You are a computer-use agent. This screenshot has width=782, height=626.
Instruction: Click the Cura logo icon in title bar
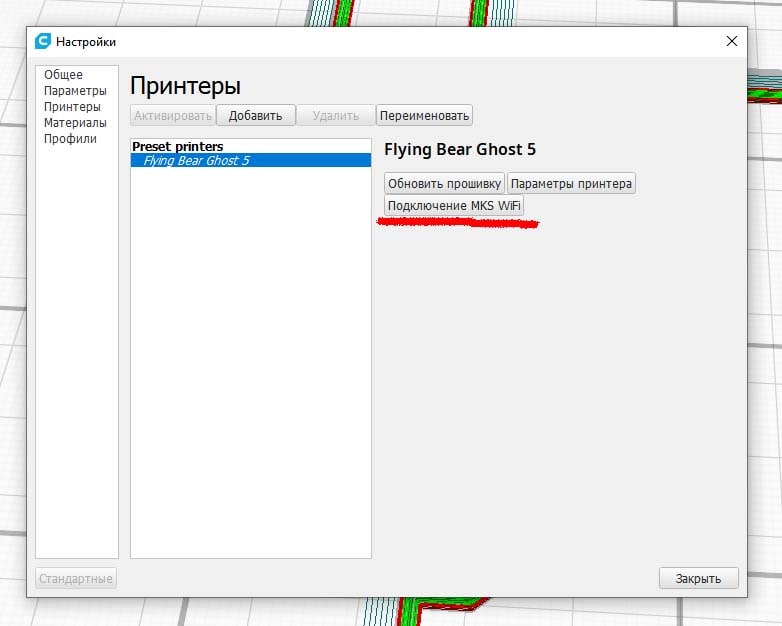43,41
